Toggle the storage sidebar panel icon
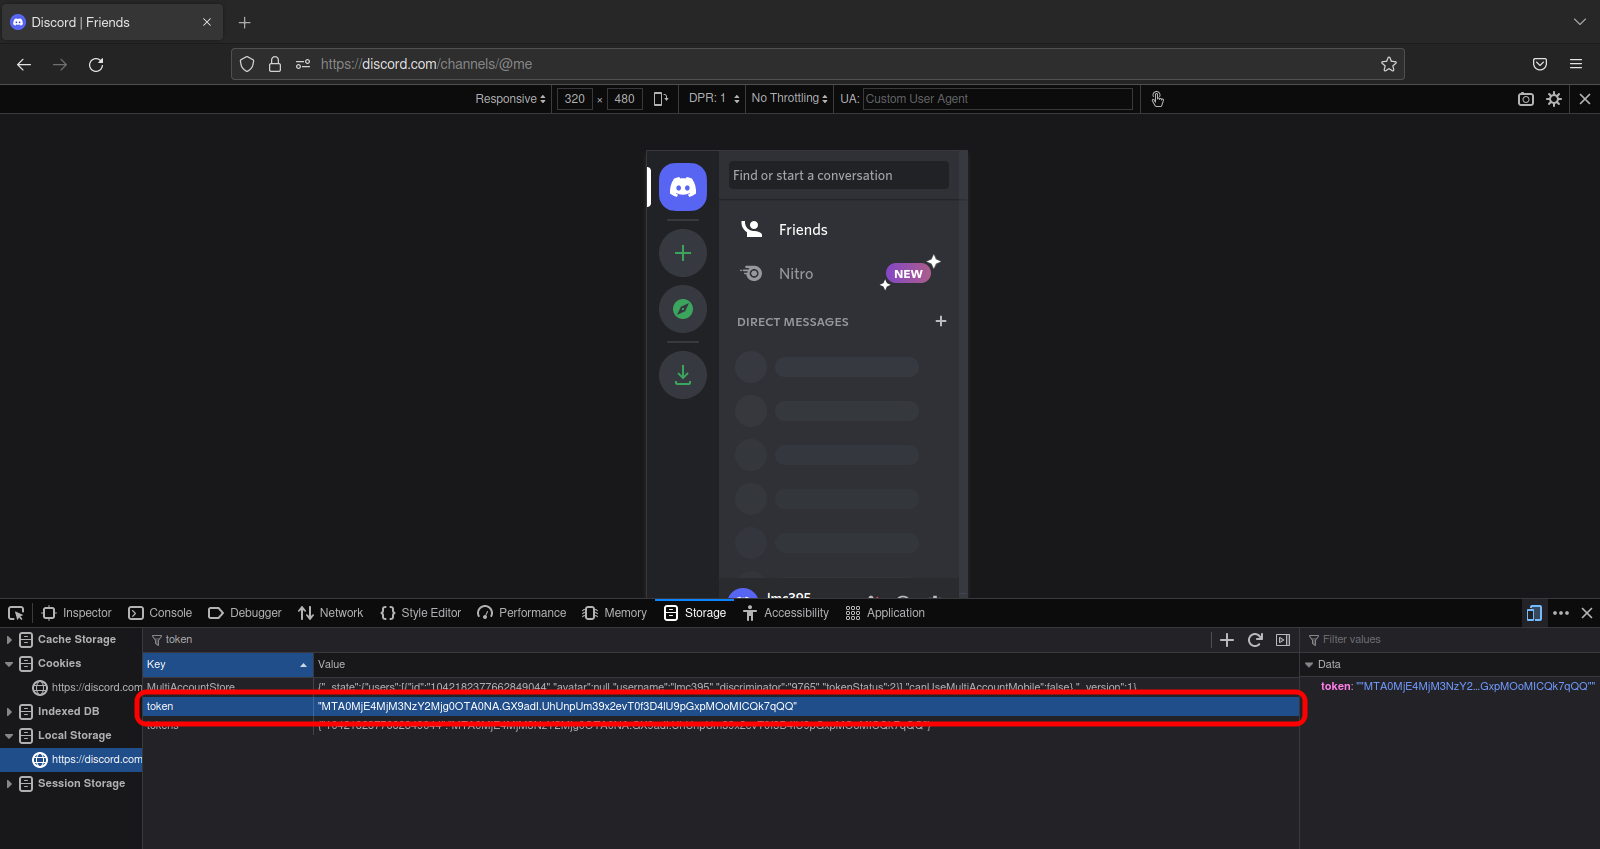Viewport: 1600px width, 849px height. pos(1283,640)
